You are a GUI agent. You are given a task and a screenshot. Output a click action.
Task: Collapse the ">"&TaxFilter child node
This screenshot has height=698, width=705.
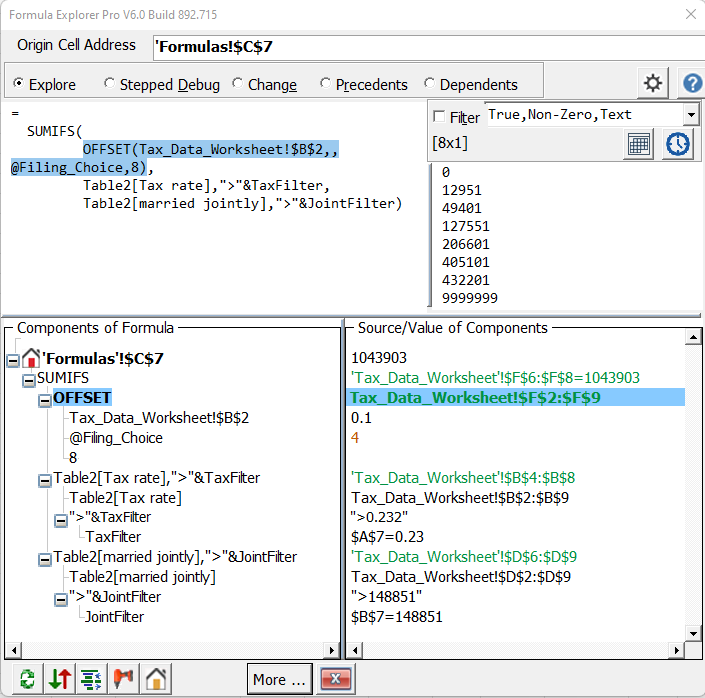[x=61, y=521]
